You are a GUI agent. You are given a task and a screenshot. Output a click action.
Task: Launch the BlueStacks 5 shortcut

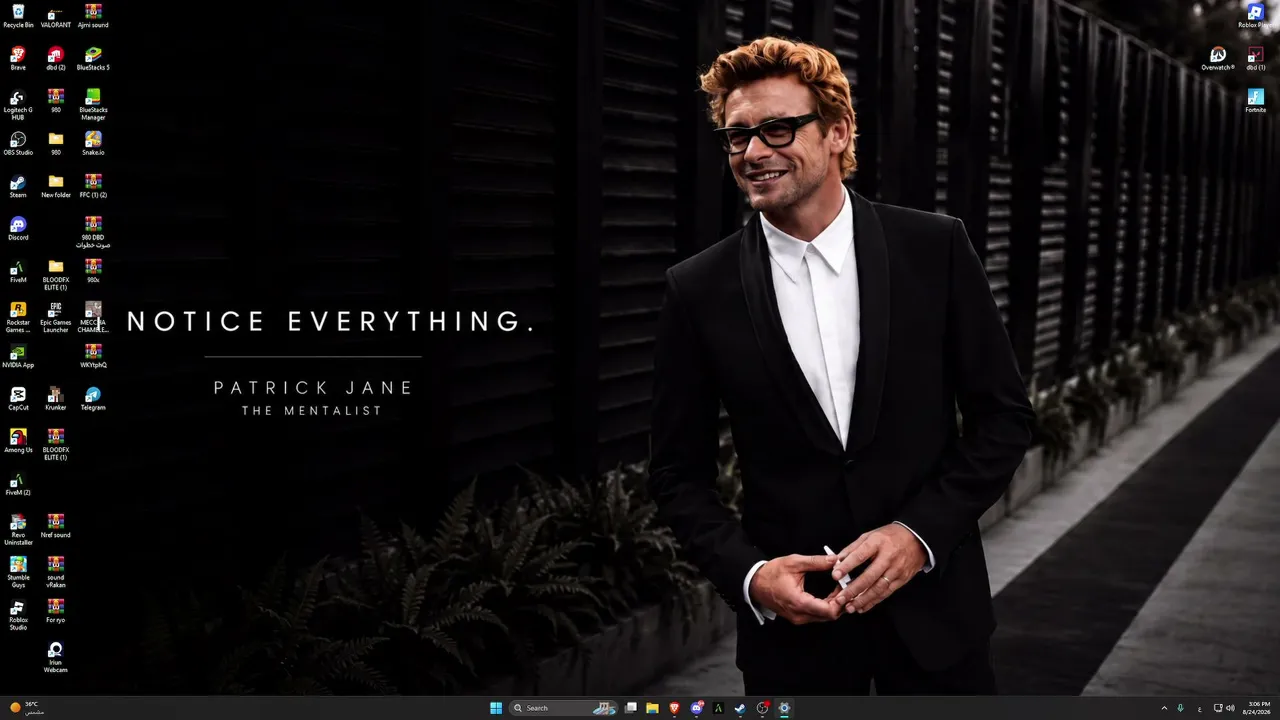tap(93, 59)
